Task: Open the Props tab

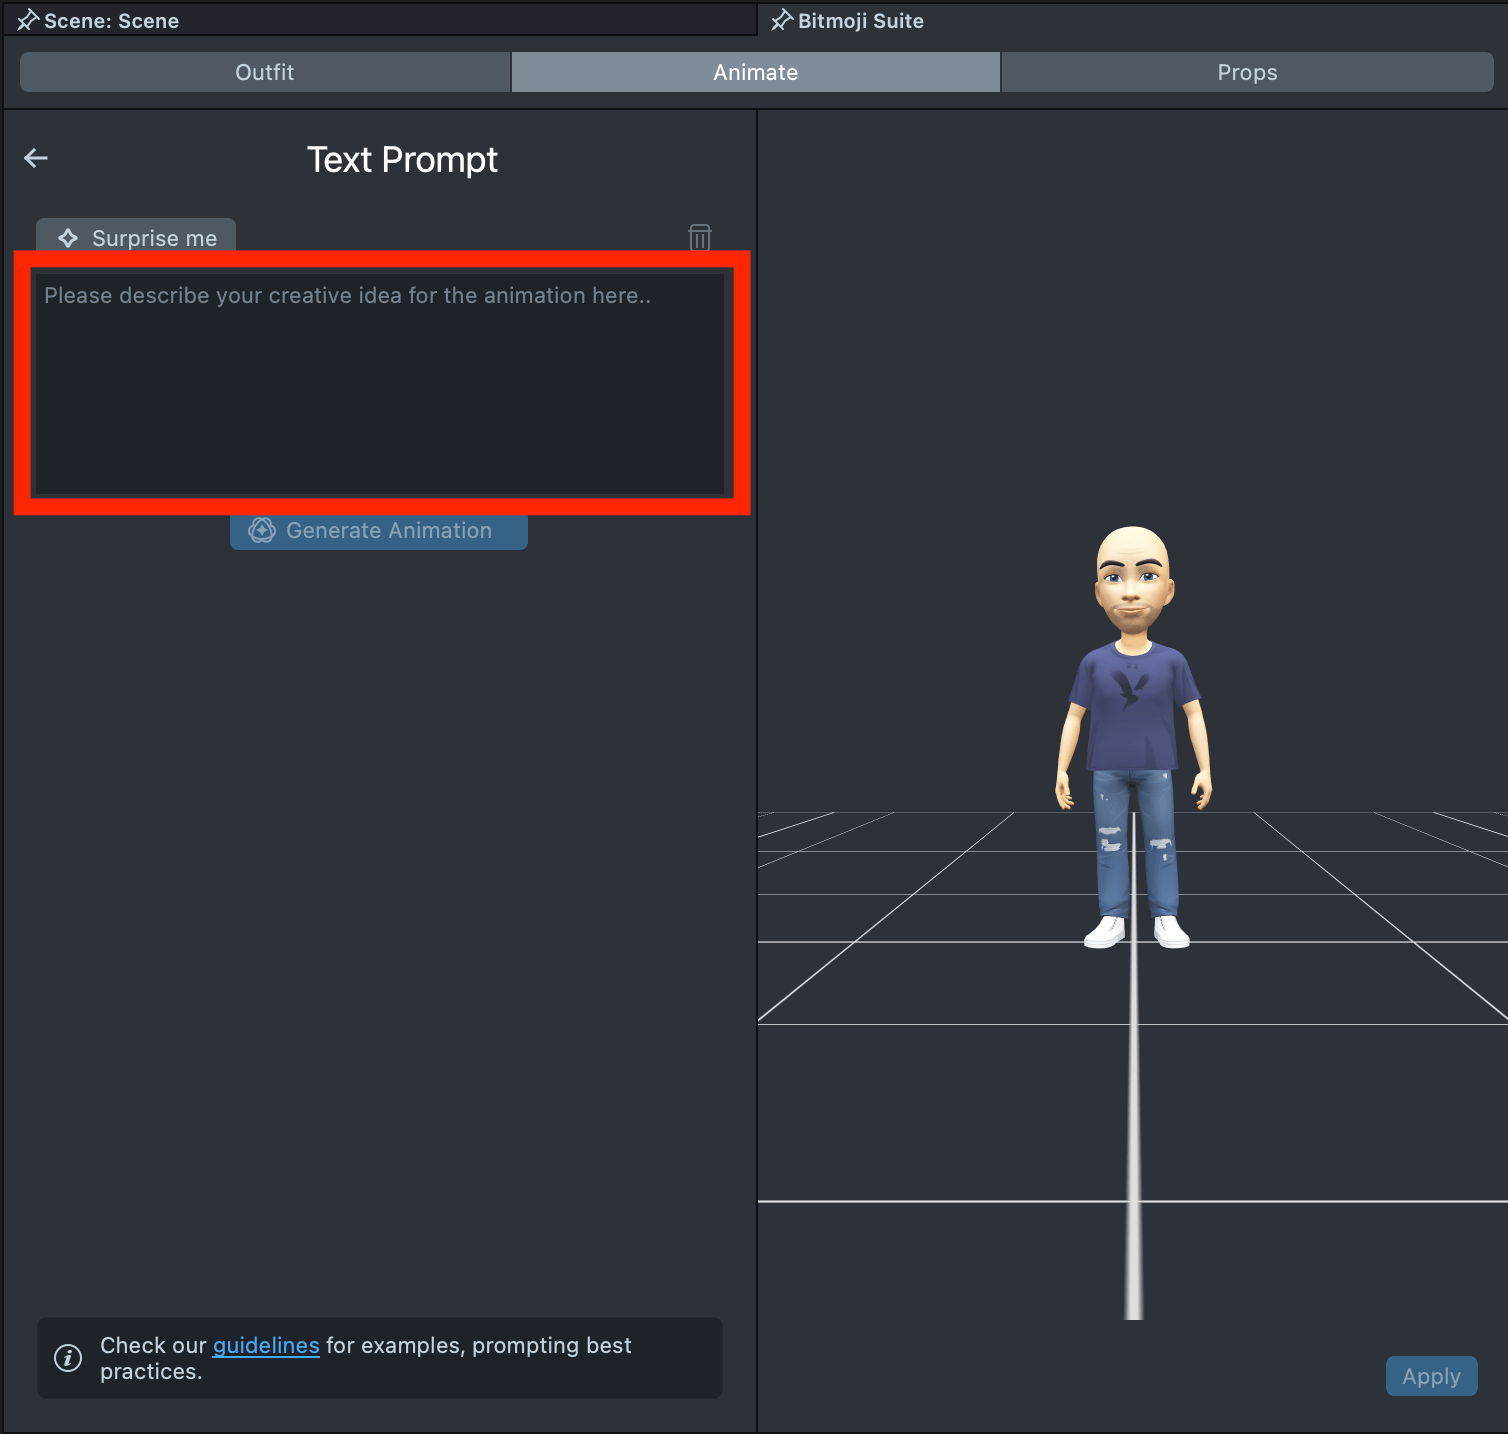Action: pos(1247,72)
